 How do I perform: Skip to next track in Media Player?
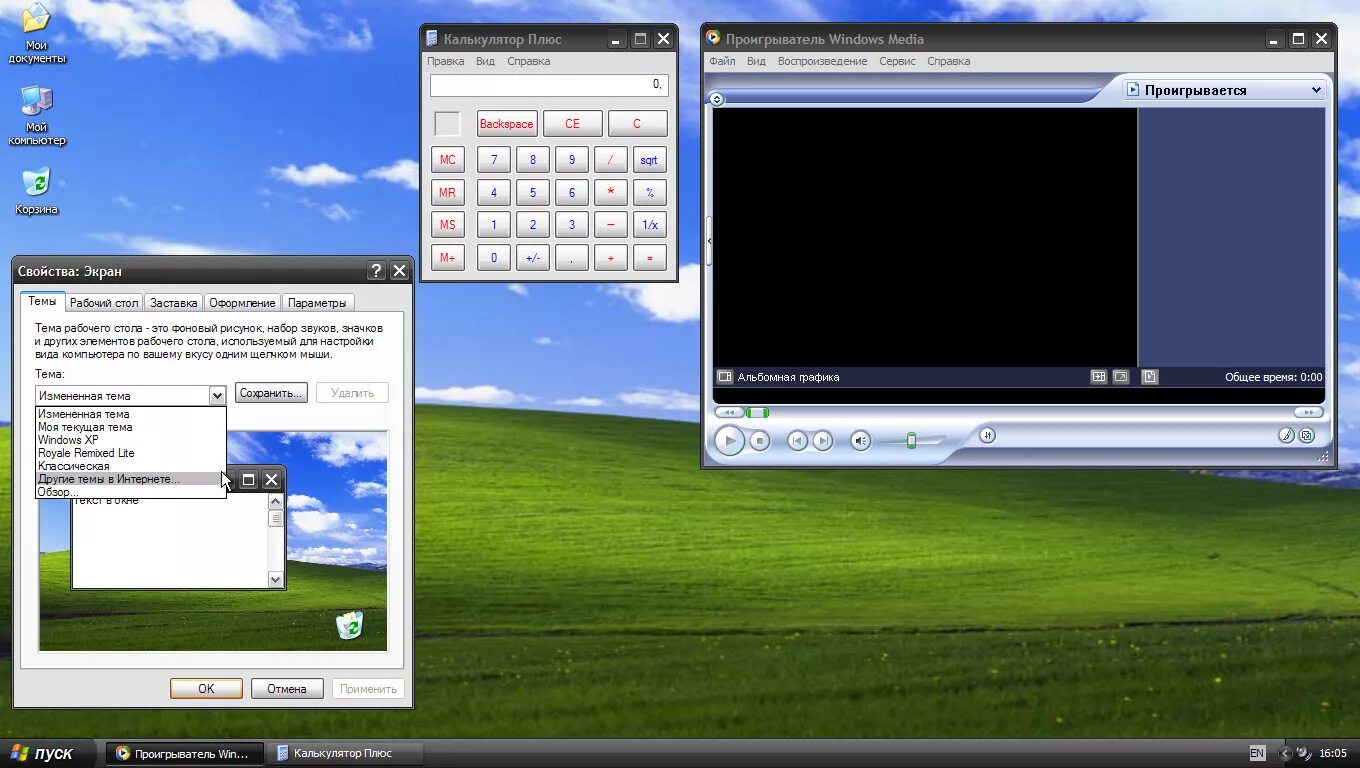tap(823, 440)
